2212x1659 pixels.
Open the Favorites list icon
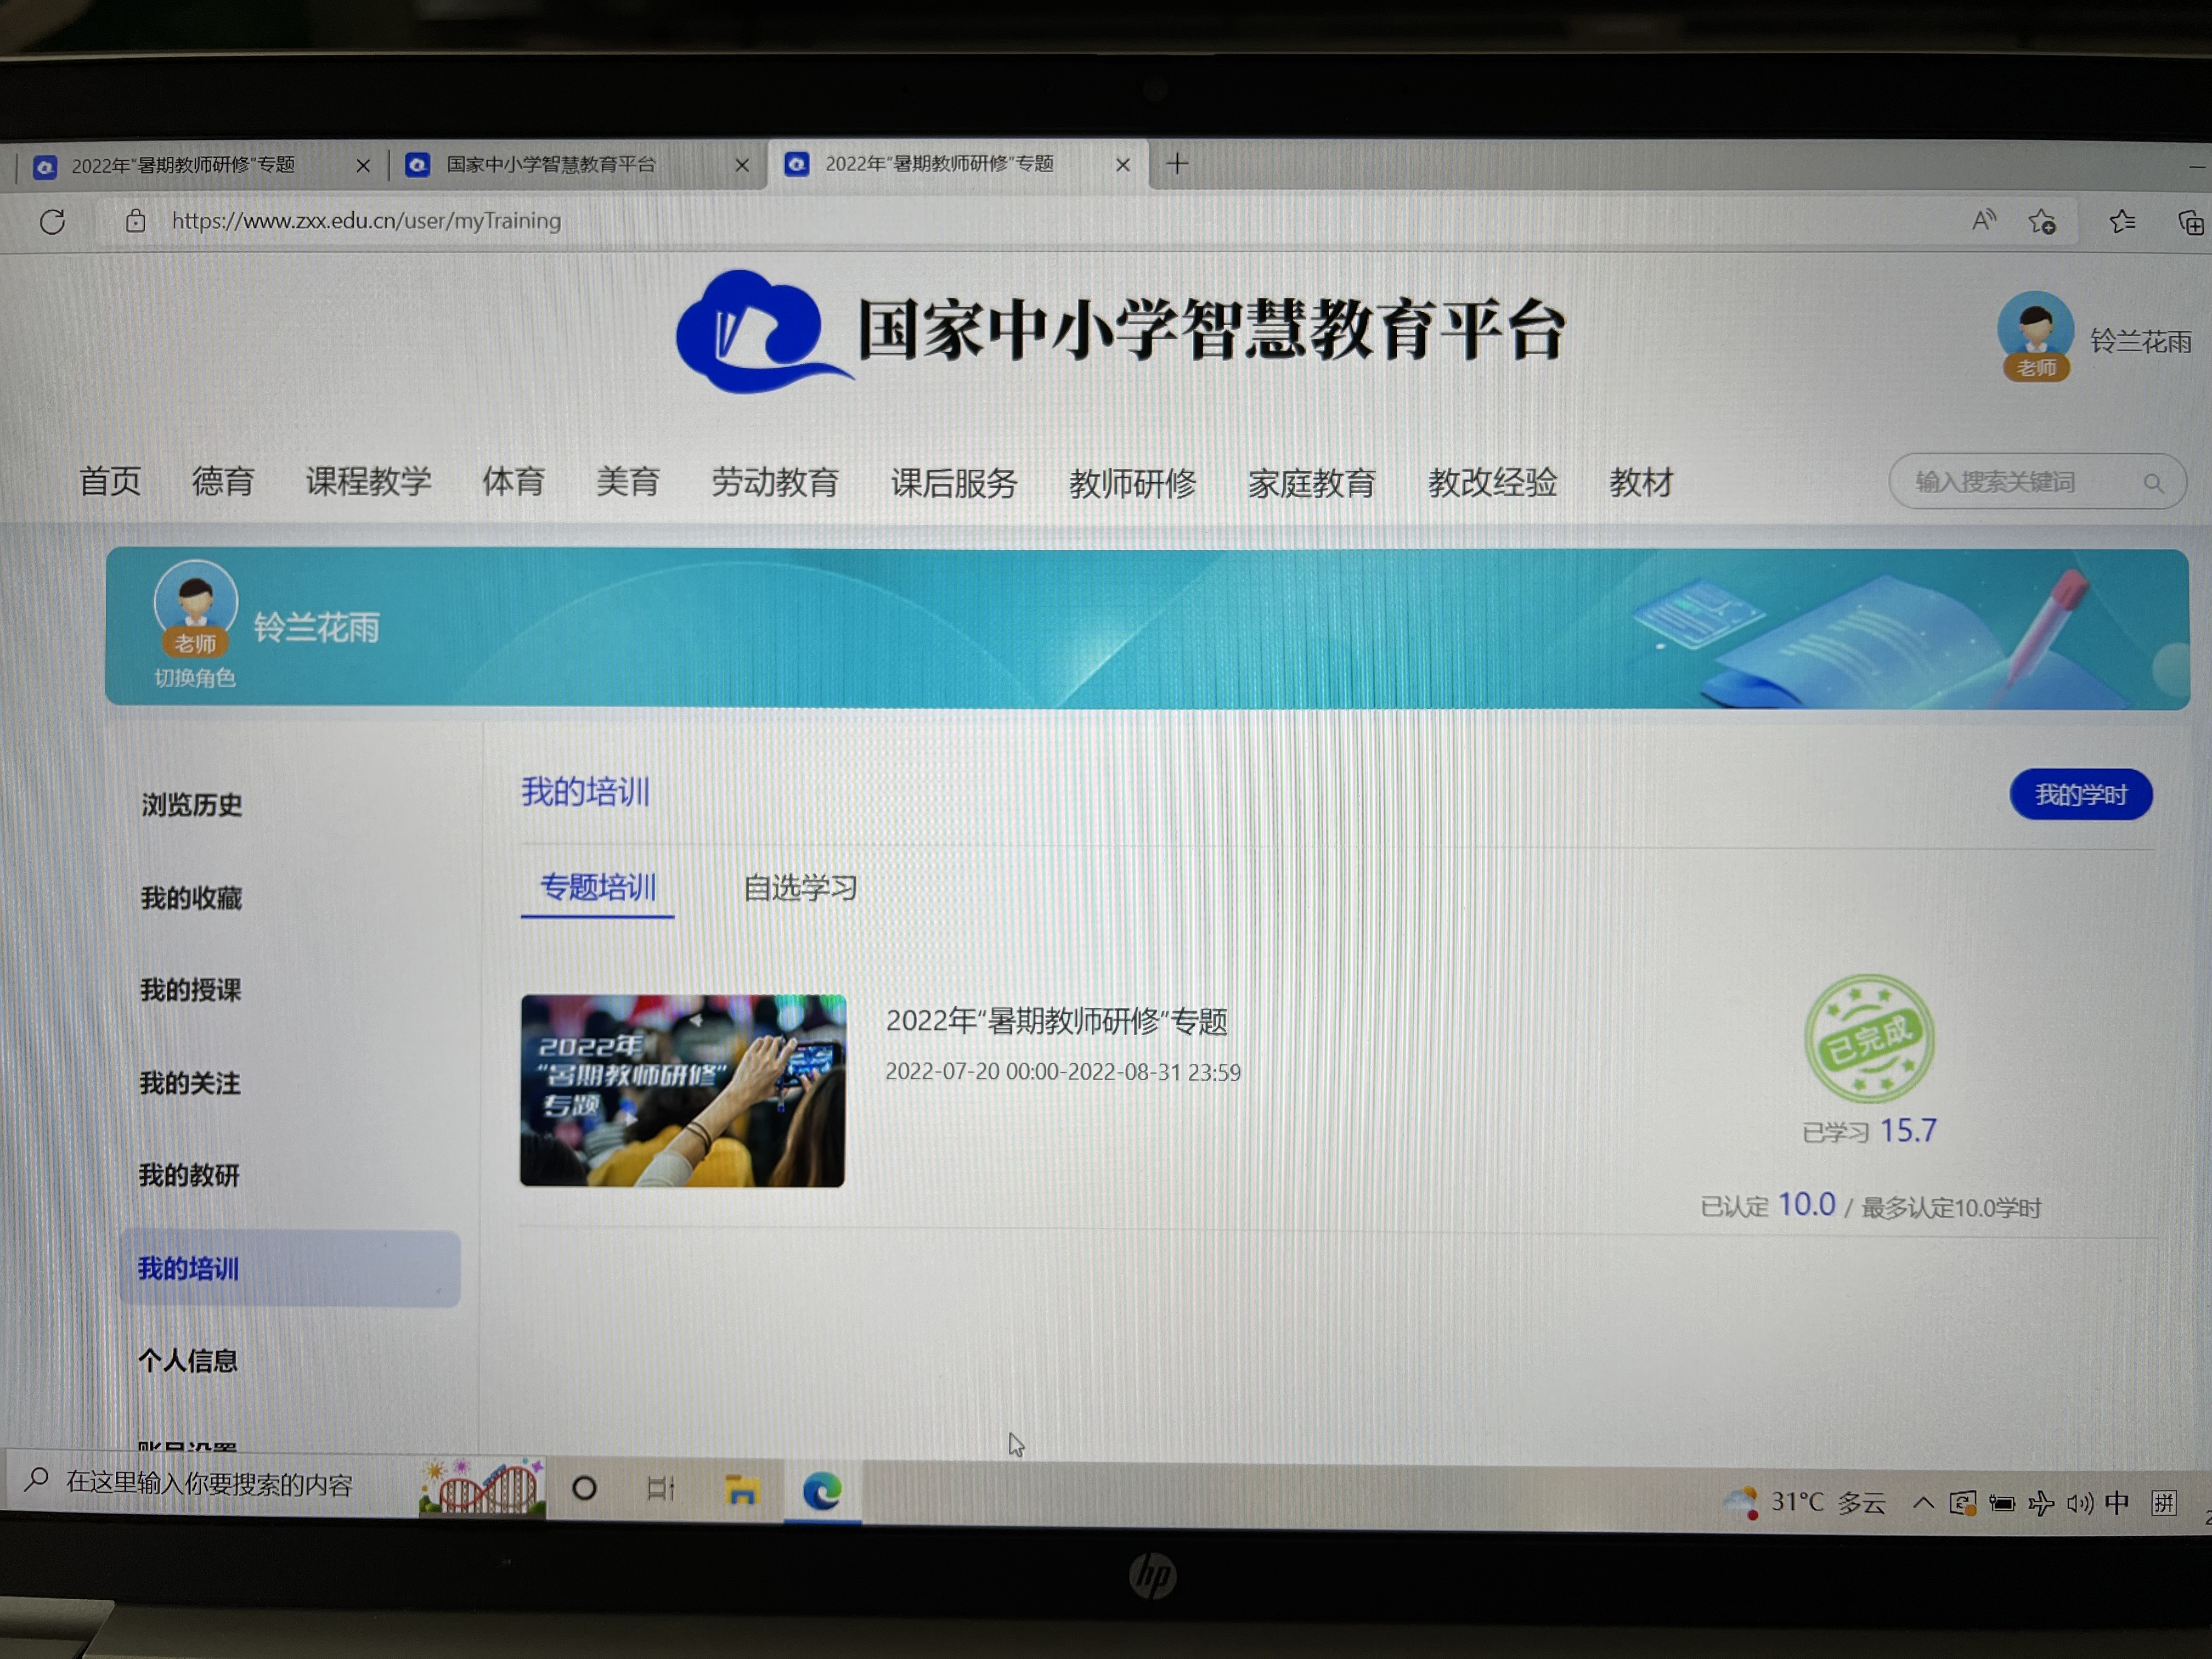pyautogui.click(x=2122, y=222)
